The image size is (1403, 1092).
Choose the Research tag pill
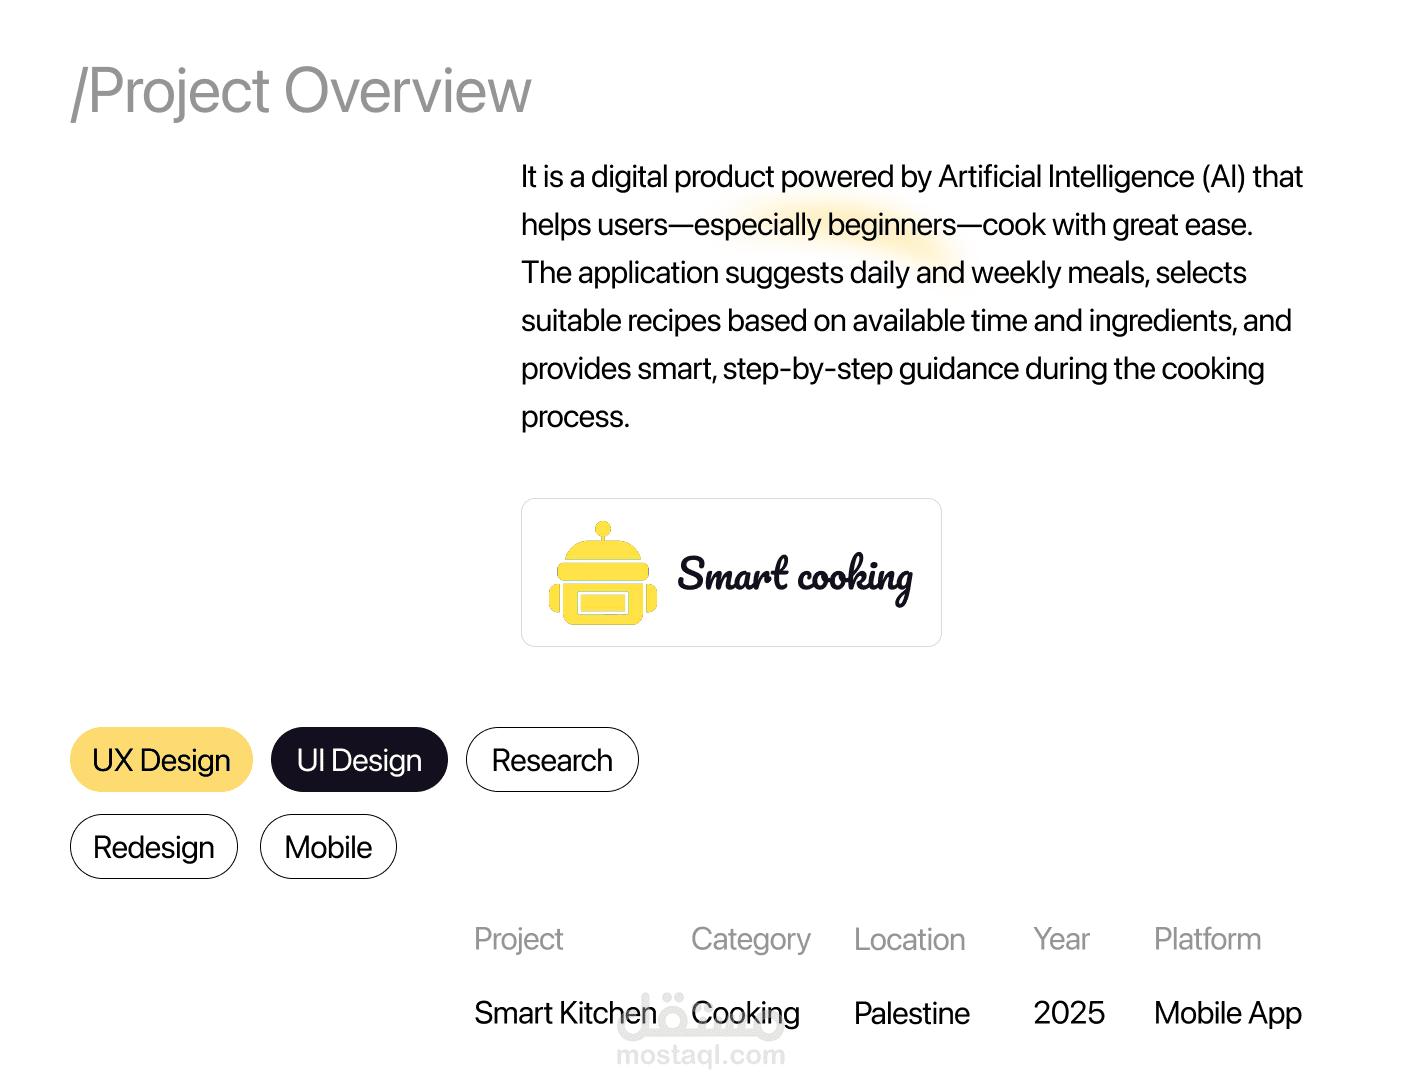tap(552, 760)
